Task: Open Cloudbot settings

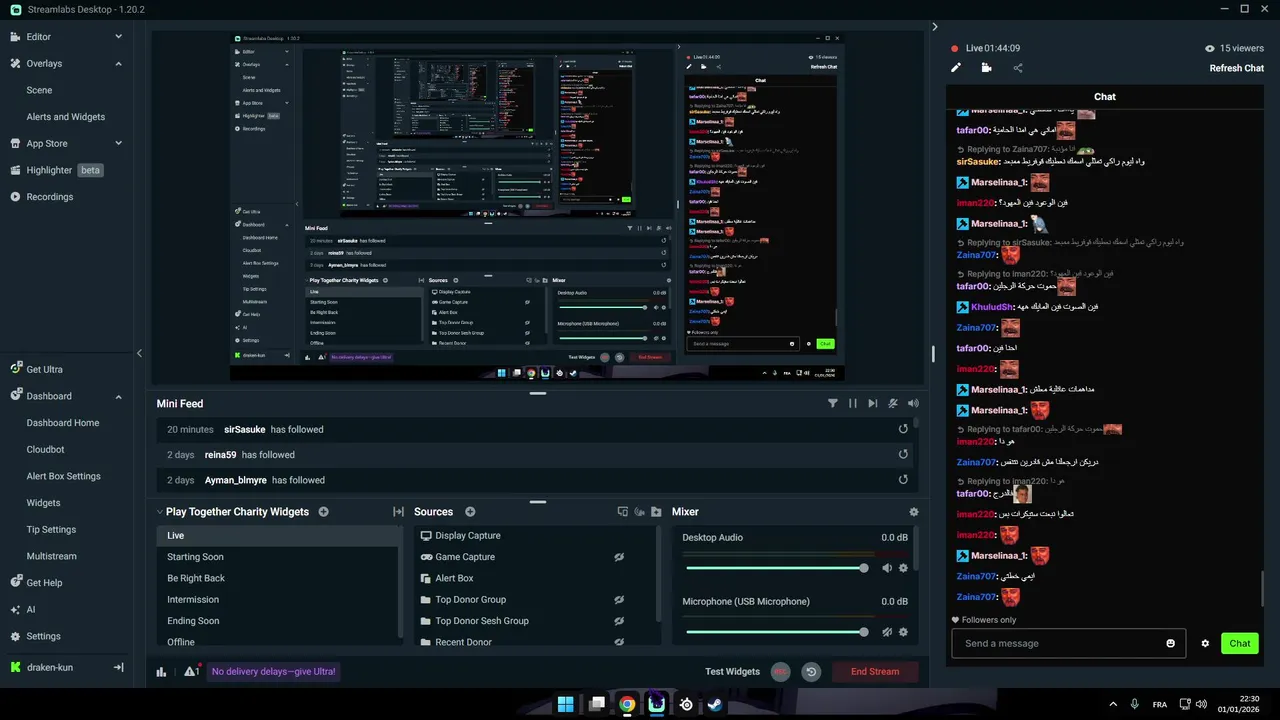Action: [45, 450]
